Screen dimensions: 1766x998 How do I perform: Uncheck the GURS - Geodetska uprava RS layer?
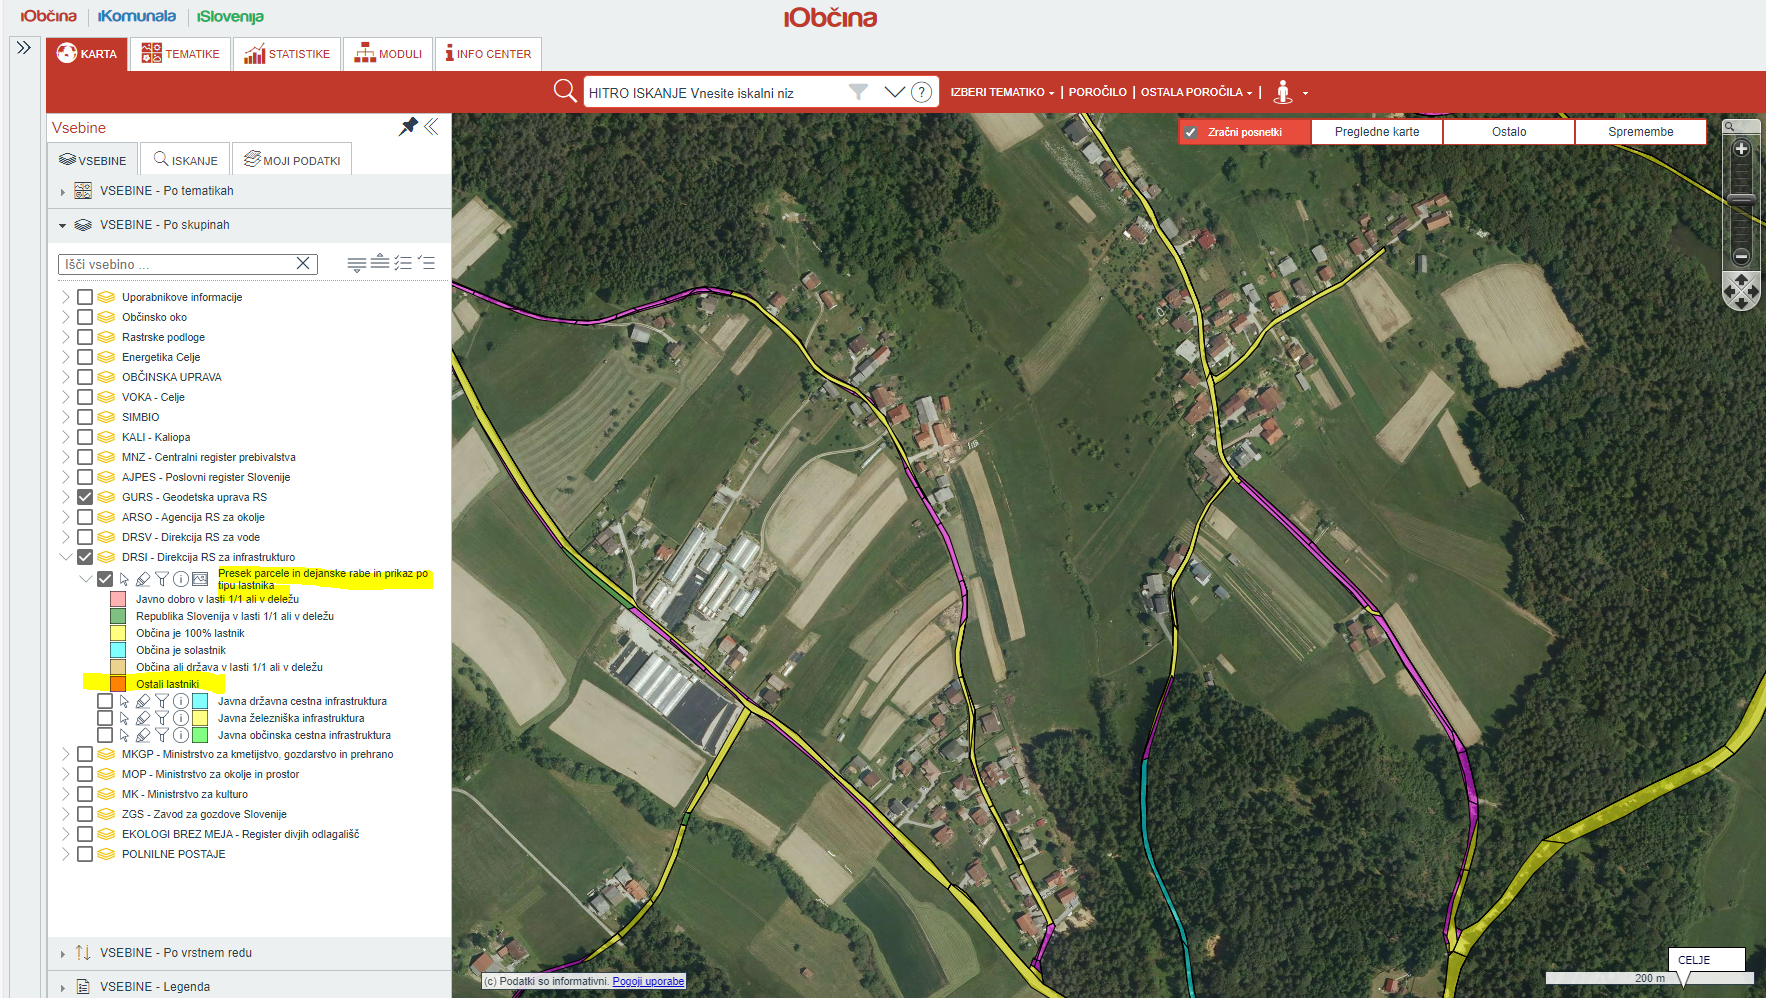85,497
